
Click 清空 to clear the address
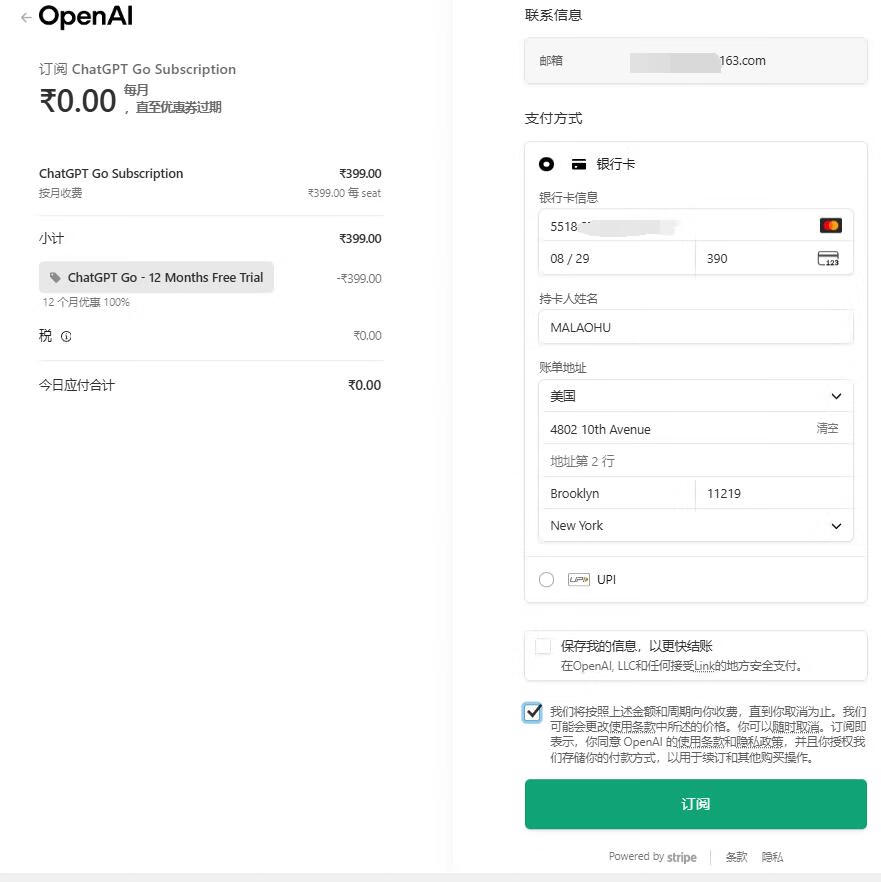827,429
